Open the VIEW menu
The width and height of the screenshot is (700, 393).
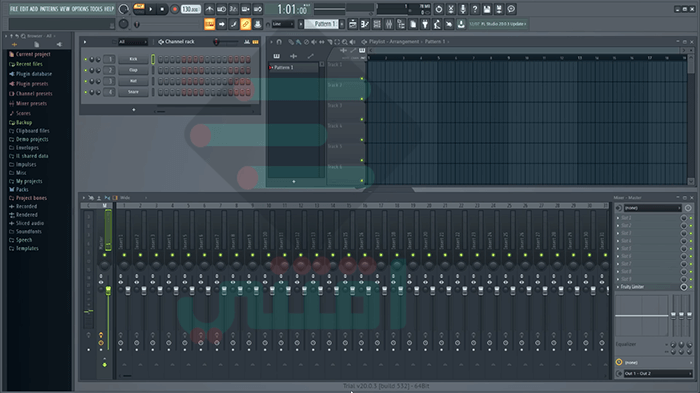(64, 9)
